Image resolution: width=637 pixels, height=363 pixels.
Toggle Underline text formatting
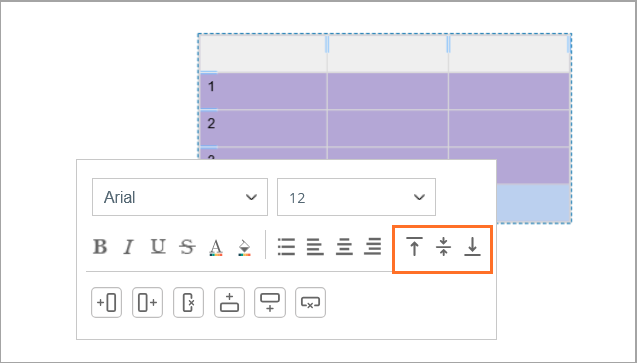pyautogui.click(x=158, y=246)
